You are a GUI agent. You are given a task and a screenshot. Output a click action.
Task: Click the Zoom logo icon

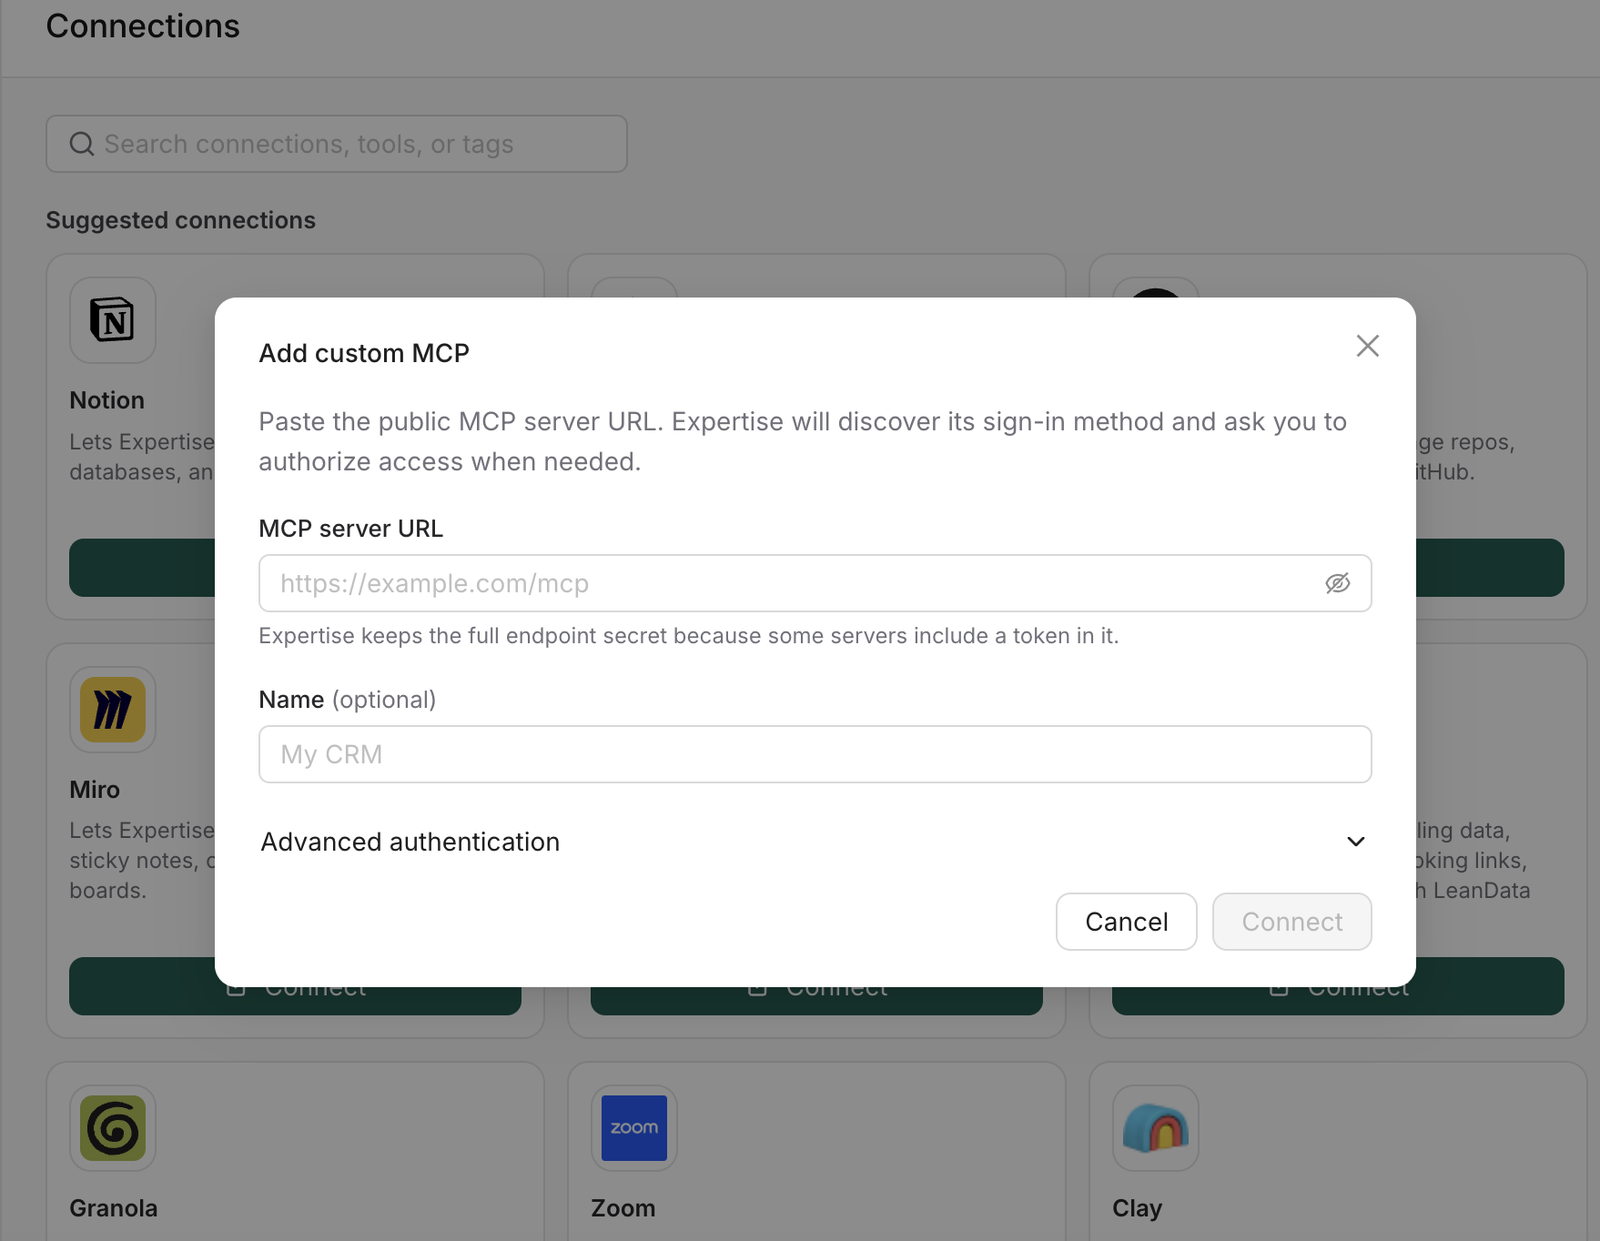pos(634,1128)
